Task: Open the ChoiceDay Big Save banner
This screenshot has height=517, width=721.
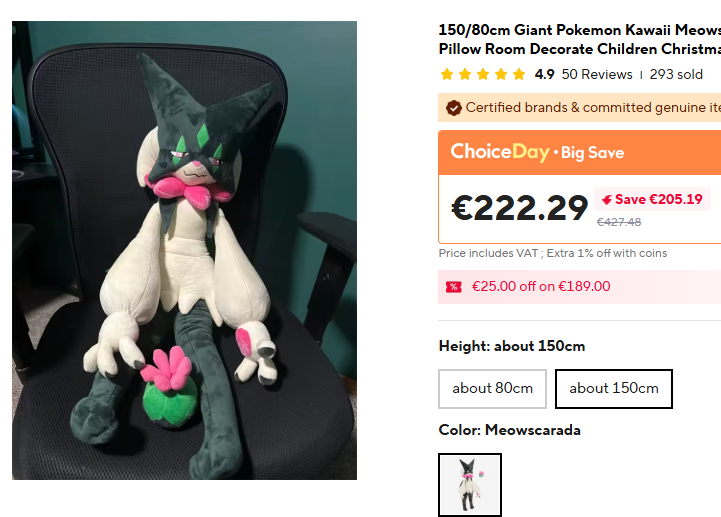Action: pyautogui.click(x=579, y=152)
